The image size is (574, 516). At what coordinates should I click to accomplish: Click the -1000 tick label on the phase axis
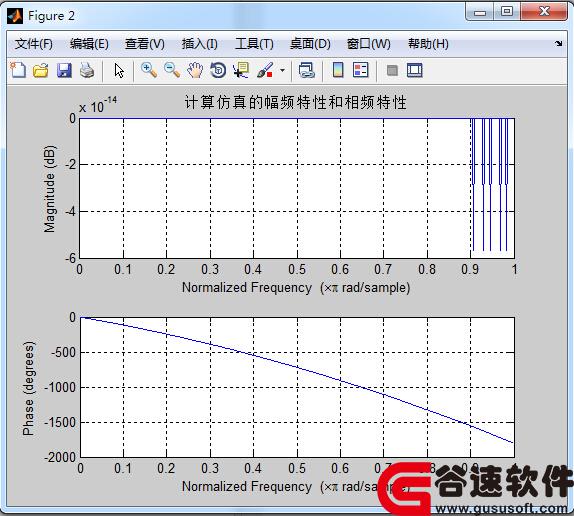(60, 387)
